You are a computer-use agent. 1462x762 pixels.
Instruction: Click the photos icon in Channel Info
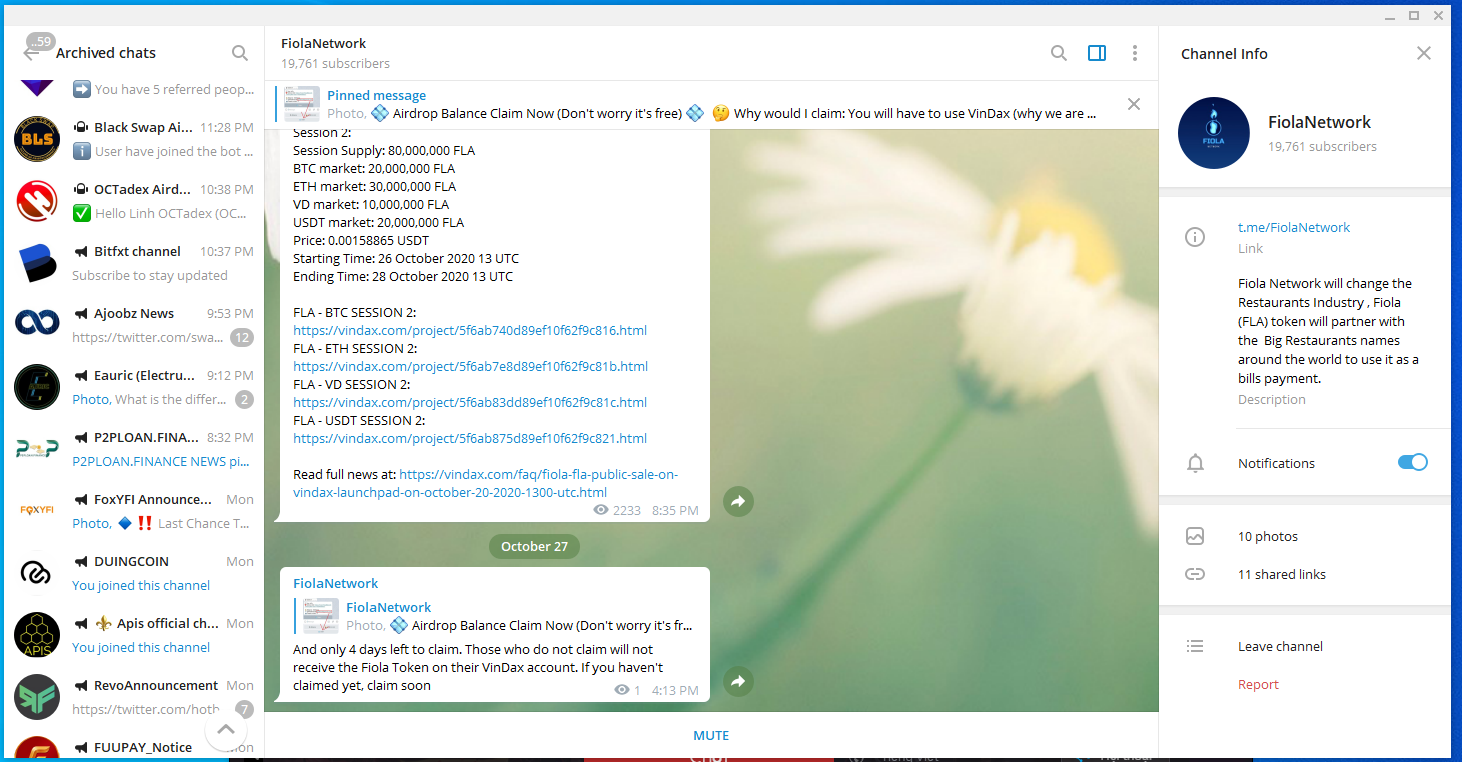tap(1194, 536)
